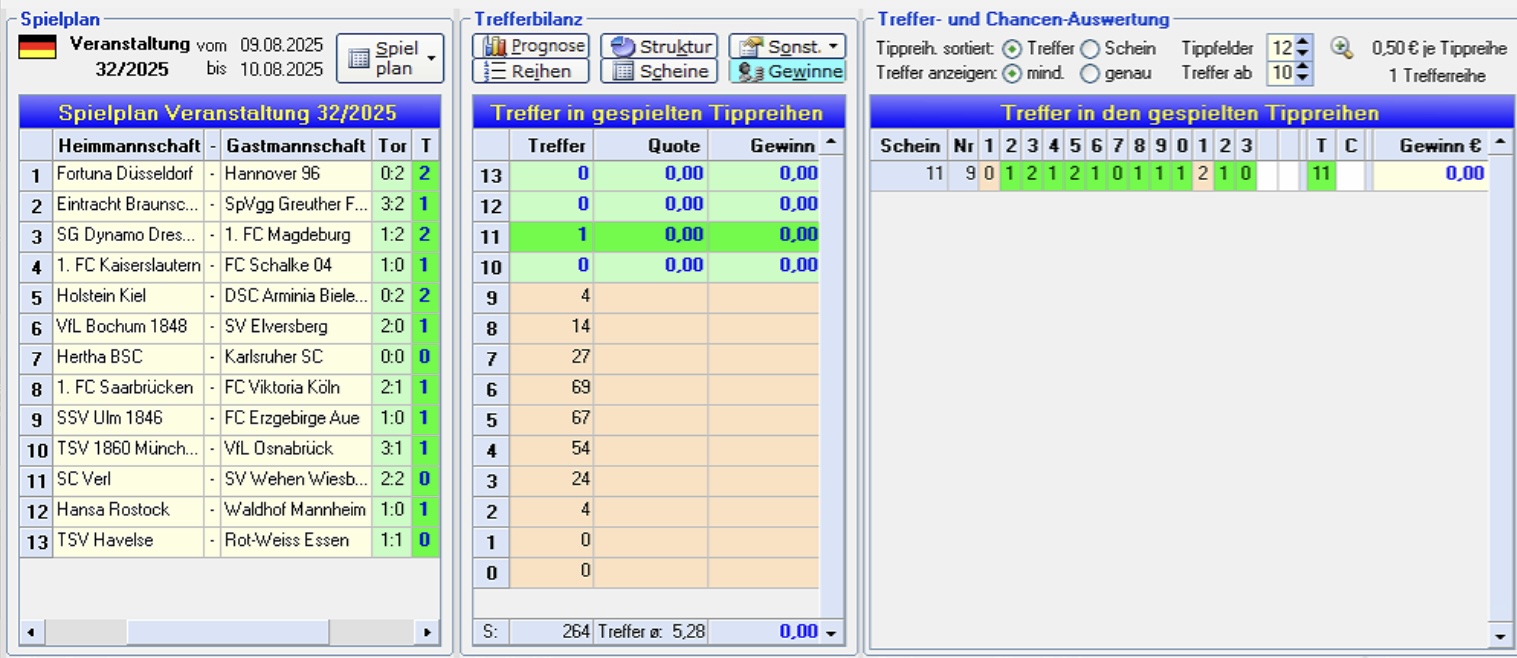Click the Spielplan horizontal scrollbar left arrow
1517x658 pixels.
(x=31, y=632)
